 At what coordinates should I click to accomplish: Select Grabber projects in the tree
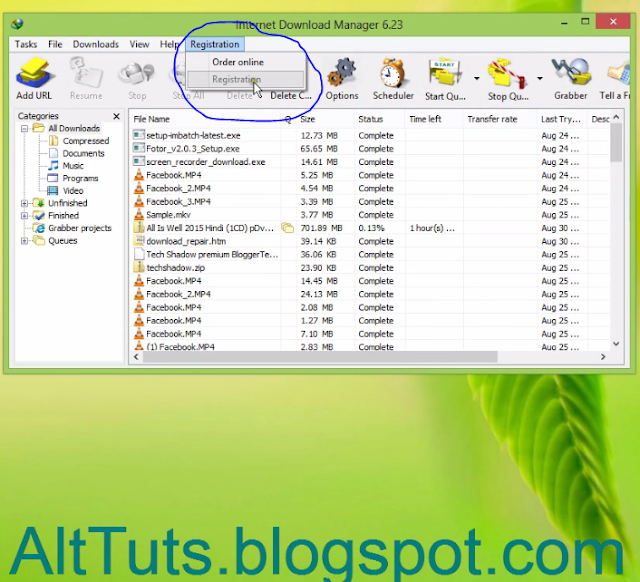click(x=80, y=228)
